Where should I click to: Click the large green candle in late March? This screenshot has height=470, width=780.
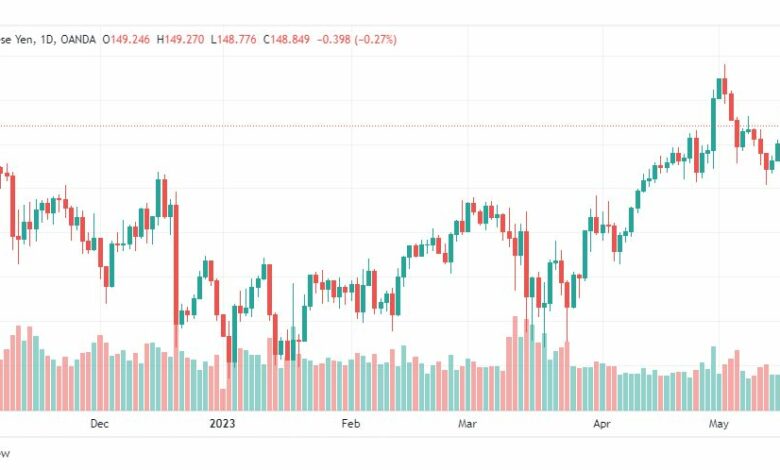point(585,254)
